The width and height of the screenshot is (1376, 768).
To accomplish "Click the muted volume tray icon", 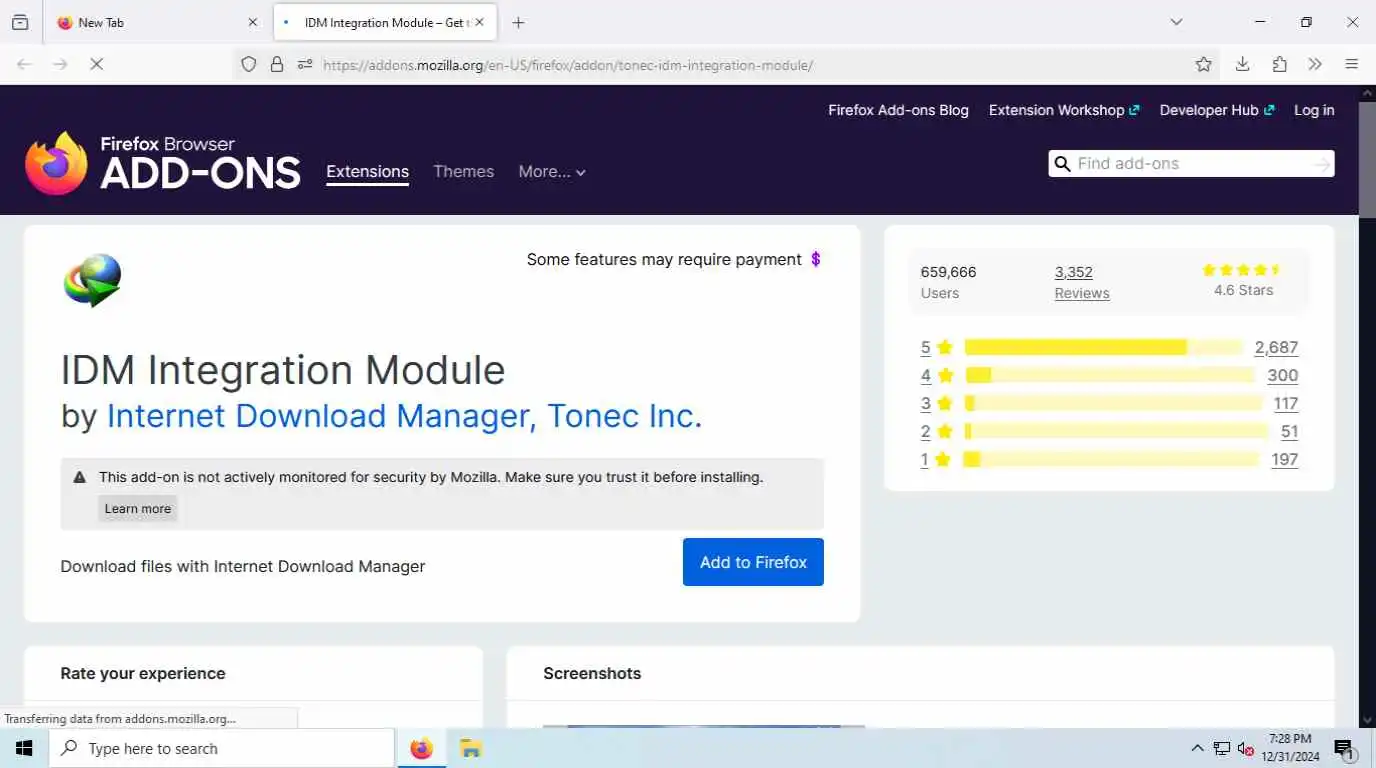I will click(1246, 748).
